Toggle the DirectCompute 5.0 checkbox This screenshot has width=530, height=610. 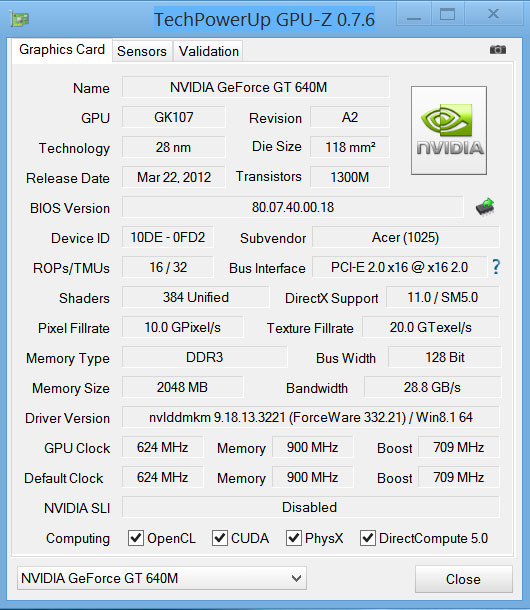pos(368,538)
